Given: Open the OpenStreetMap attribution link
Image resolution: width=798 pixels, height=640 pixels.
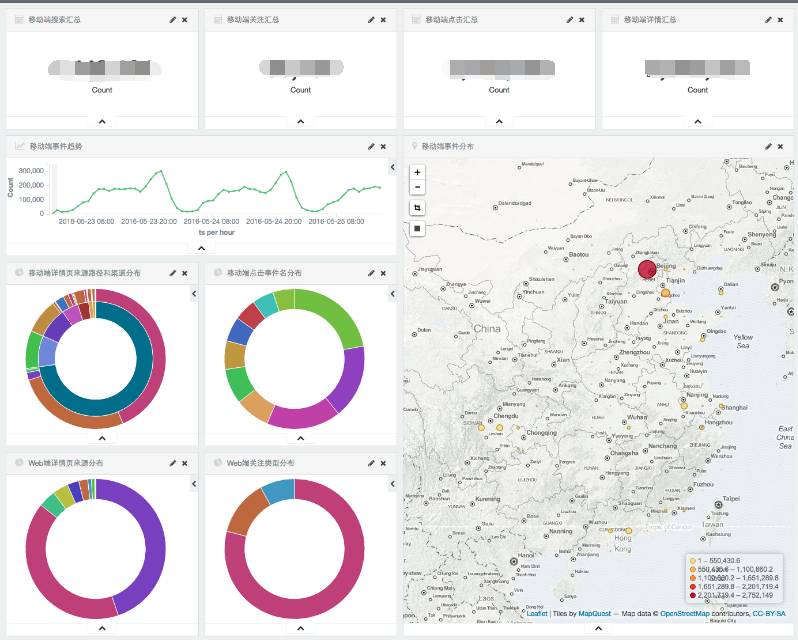Looking at the screenshot, I should tap(685, 614).
